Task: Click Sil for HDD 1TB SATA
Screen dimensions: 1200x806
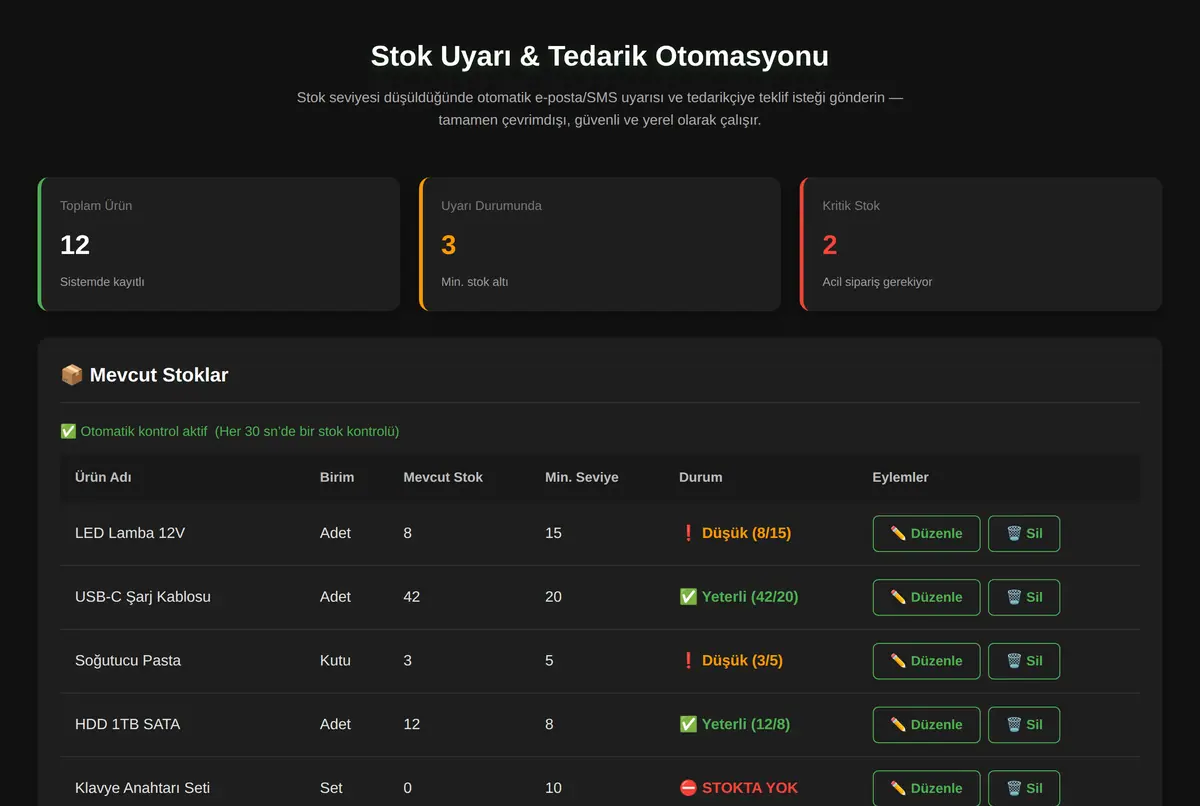Action: pyautogui.click(x=1024, y=725)
